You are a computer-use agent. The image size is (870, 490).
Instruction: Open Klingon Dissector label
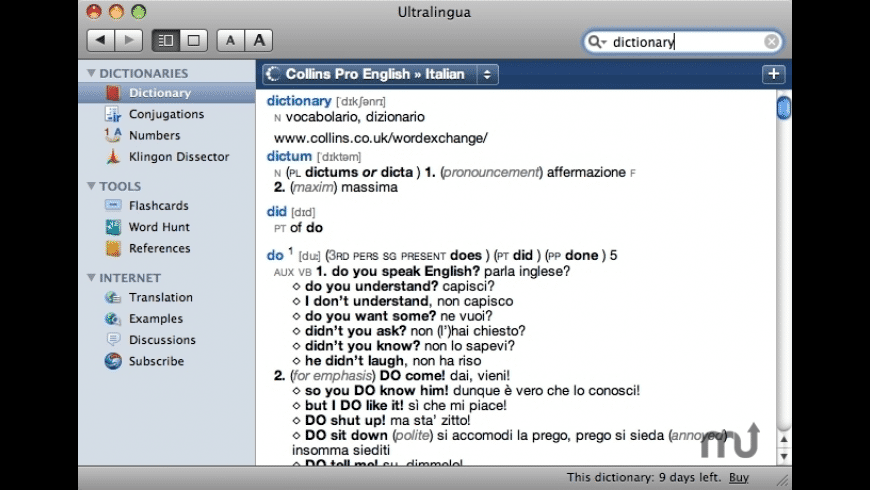click(179, 156)
